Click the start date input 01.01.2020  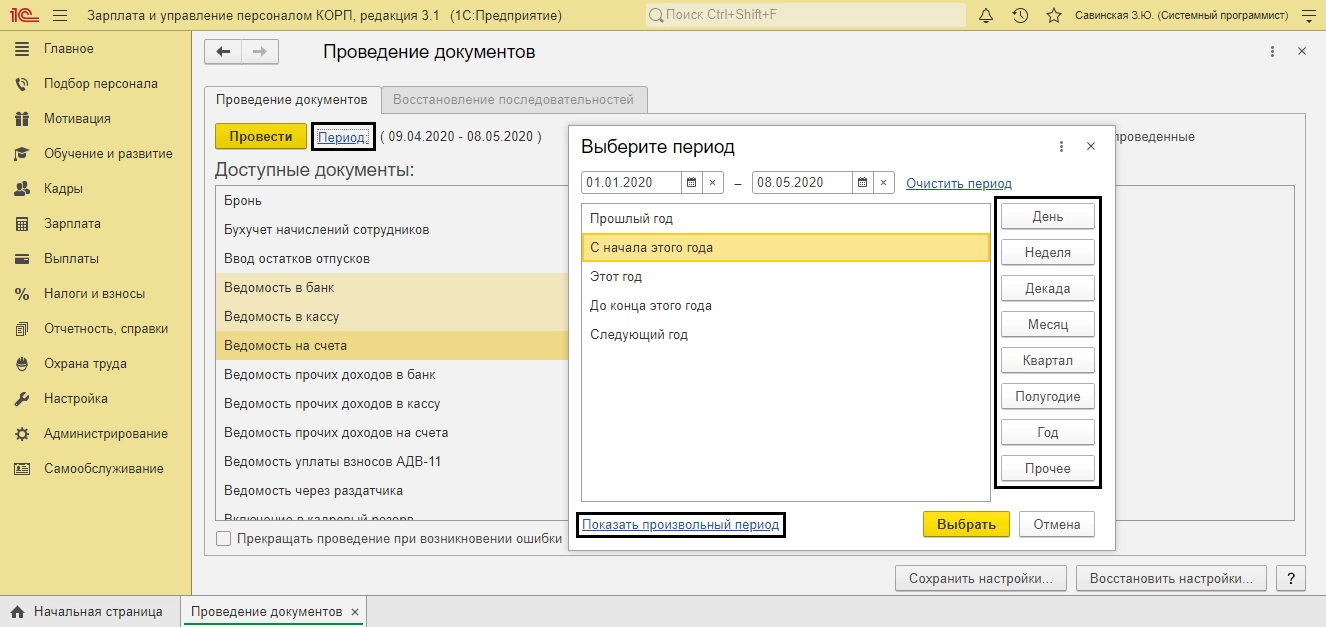pos(631,183)
